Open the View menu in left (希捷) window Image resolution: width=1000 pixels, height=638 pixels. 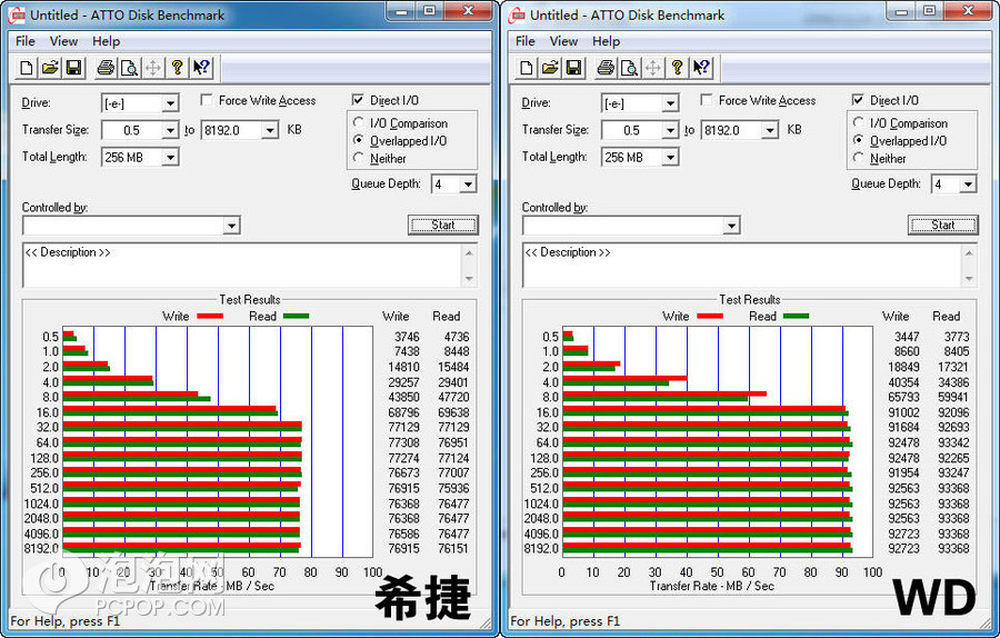click(64, 41)
